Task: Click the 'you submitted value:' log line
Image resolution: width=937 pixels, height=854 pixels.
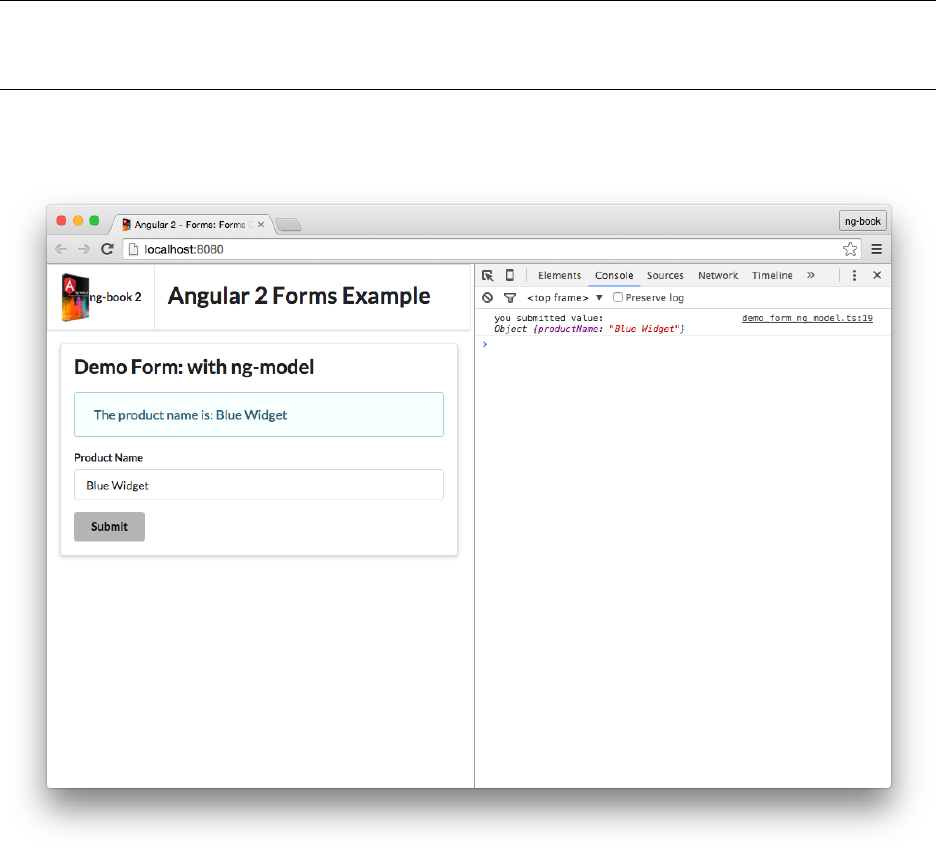Action: (x=549, y=318)
